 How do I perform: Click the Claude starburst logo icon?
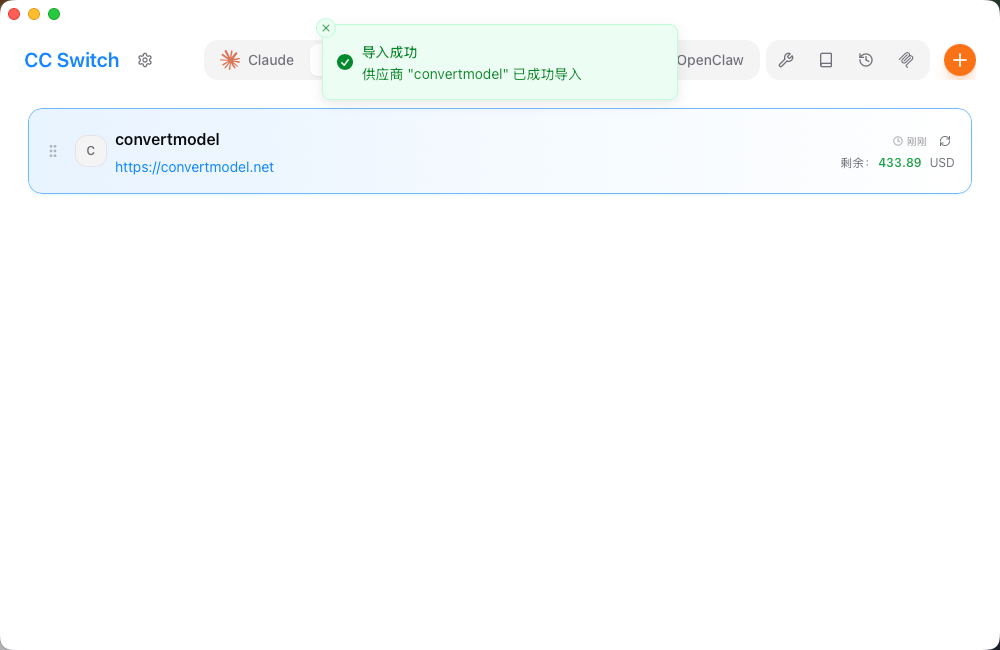229,60
